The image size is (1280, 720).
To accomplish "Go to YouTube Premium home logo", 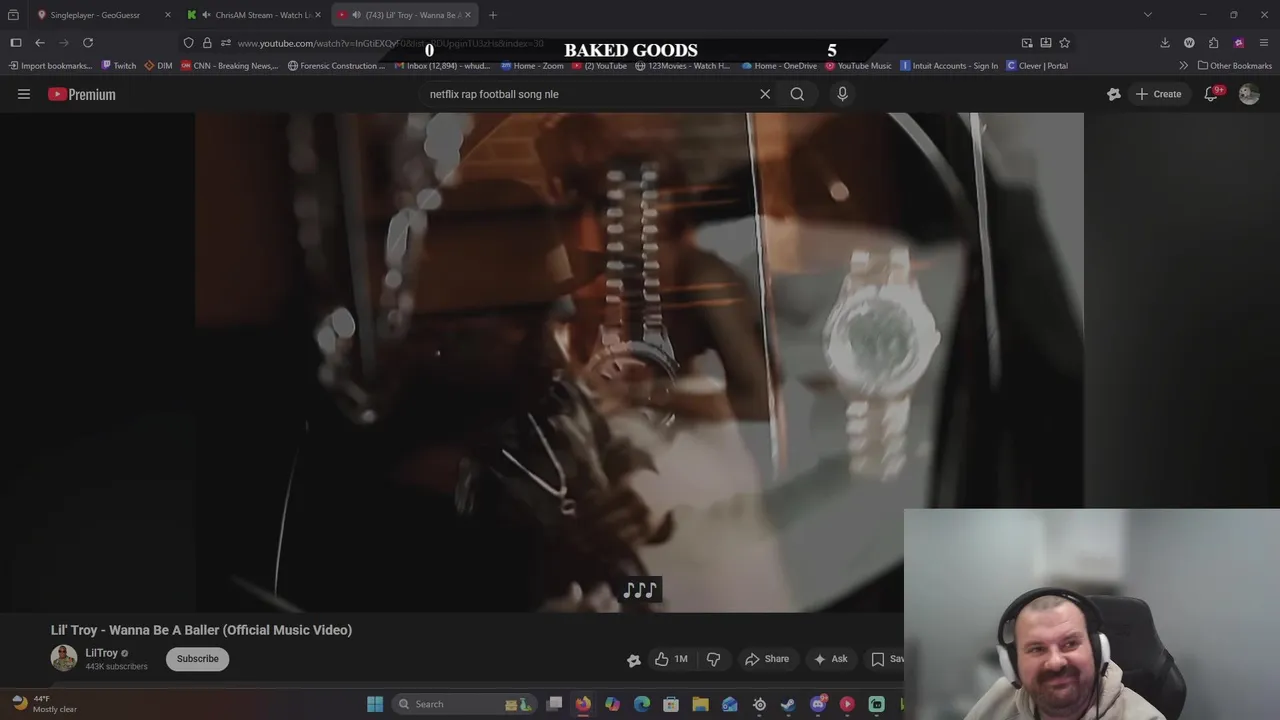I will point(82,94).
